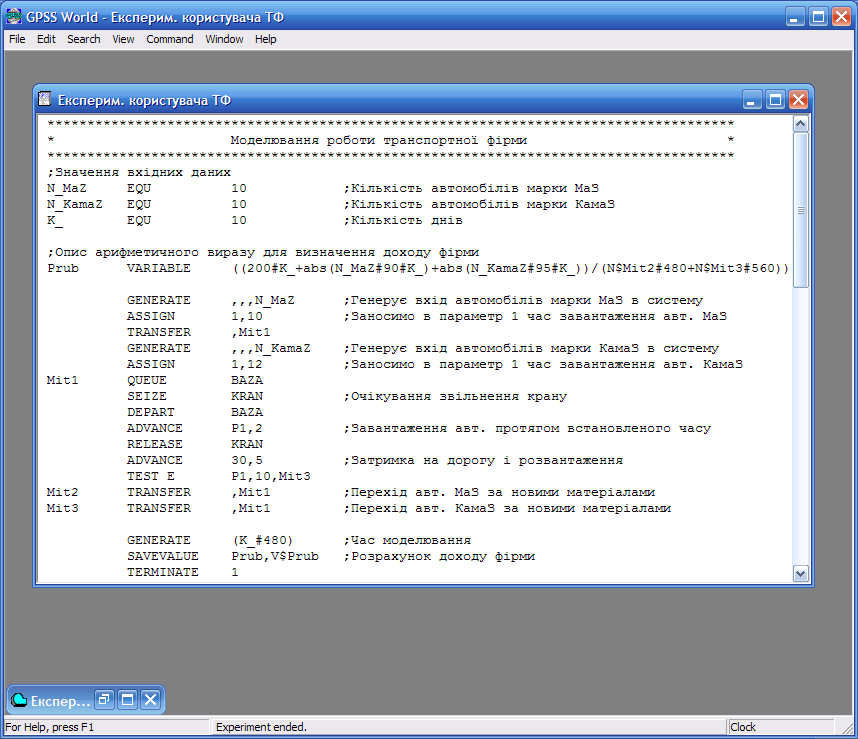858x739 pixels.
Task: Open the Help menu
Action: point(265,39)
